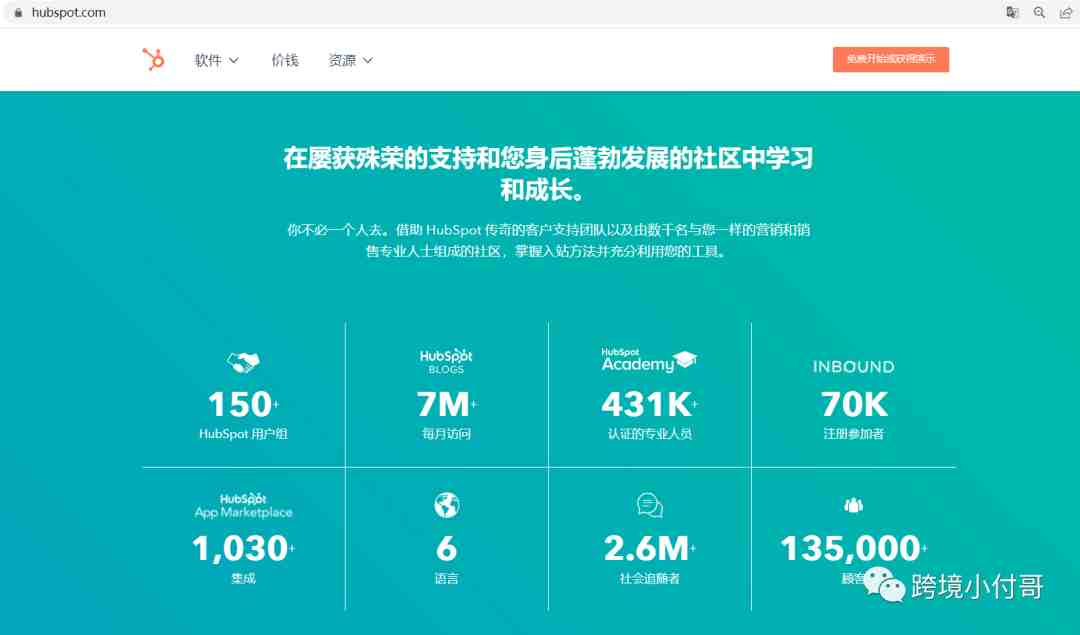The height and width of the screenshot is (635, 1080).
Task: Click the HubSpot Academy logo
Action: click(x=649, y=360)
